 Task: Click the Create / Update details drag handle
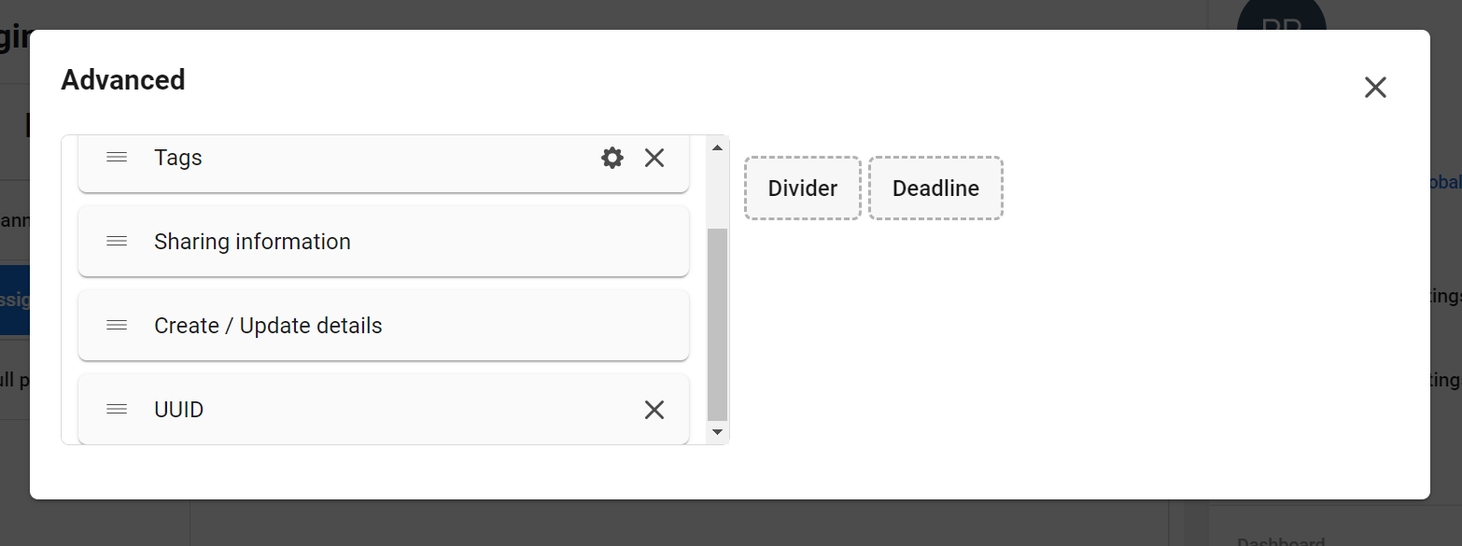point(117,326)
